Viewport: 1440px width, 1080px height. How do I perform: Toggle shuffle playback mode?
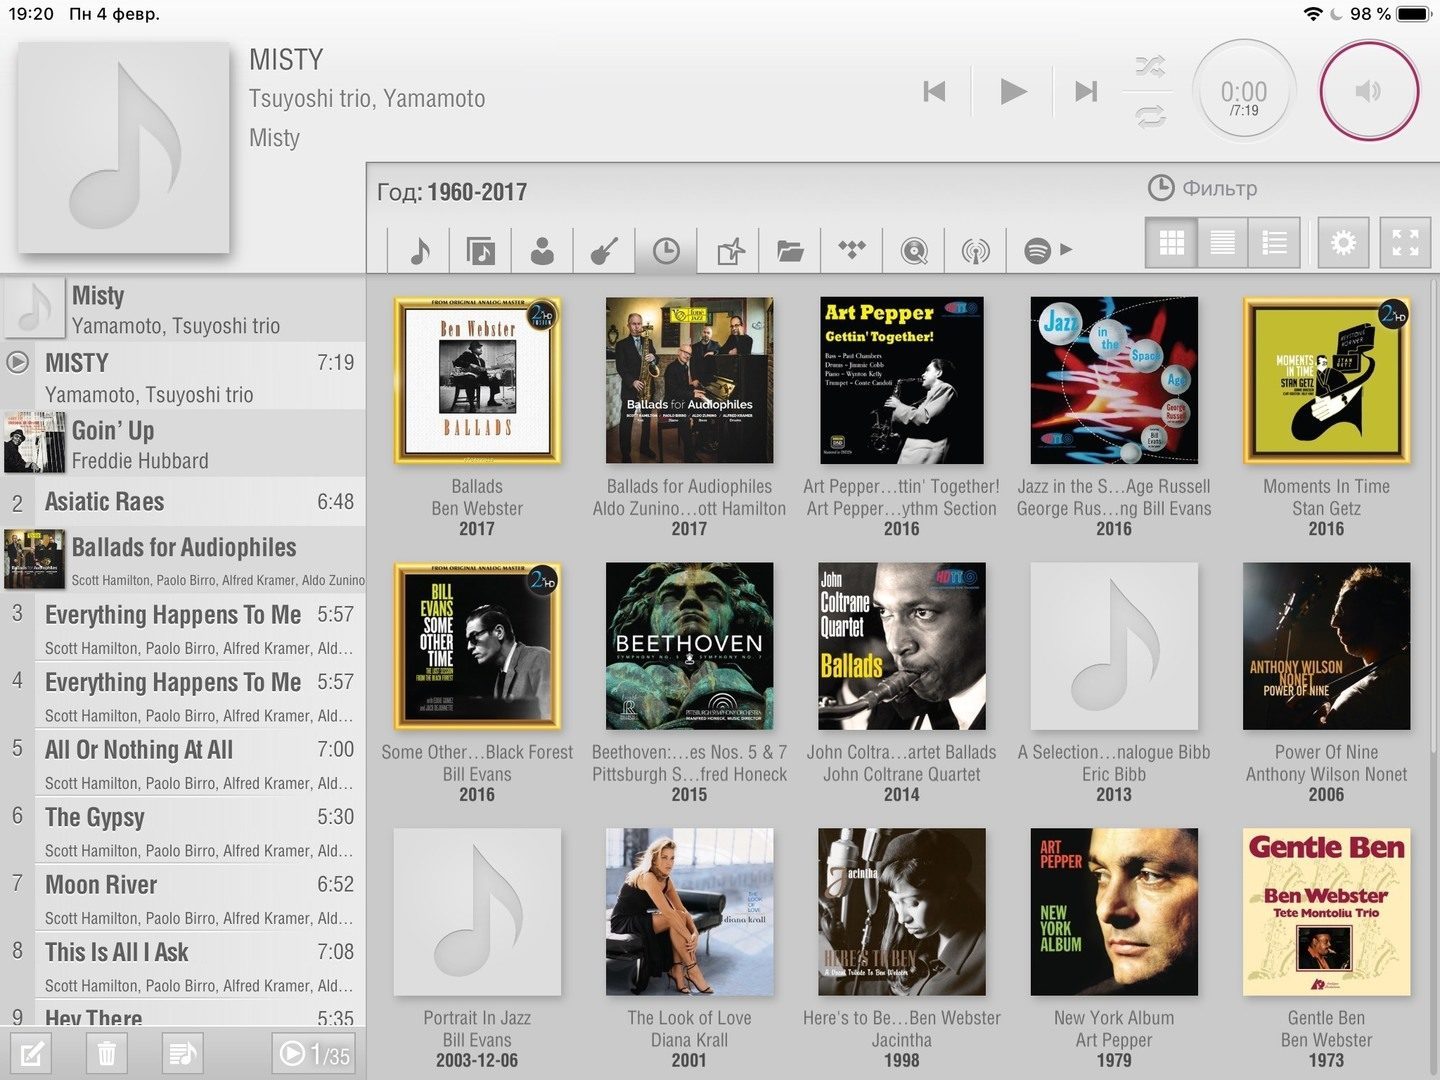point(1150,67)
